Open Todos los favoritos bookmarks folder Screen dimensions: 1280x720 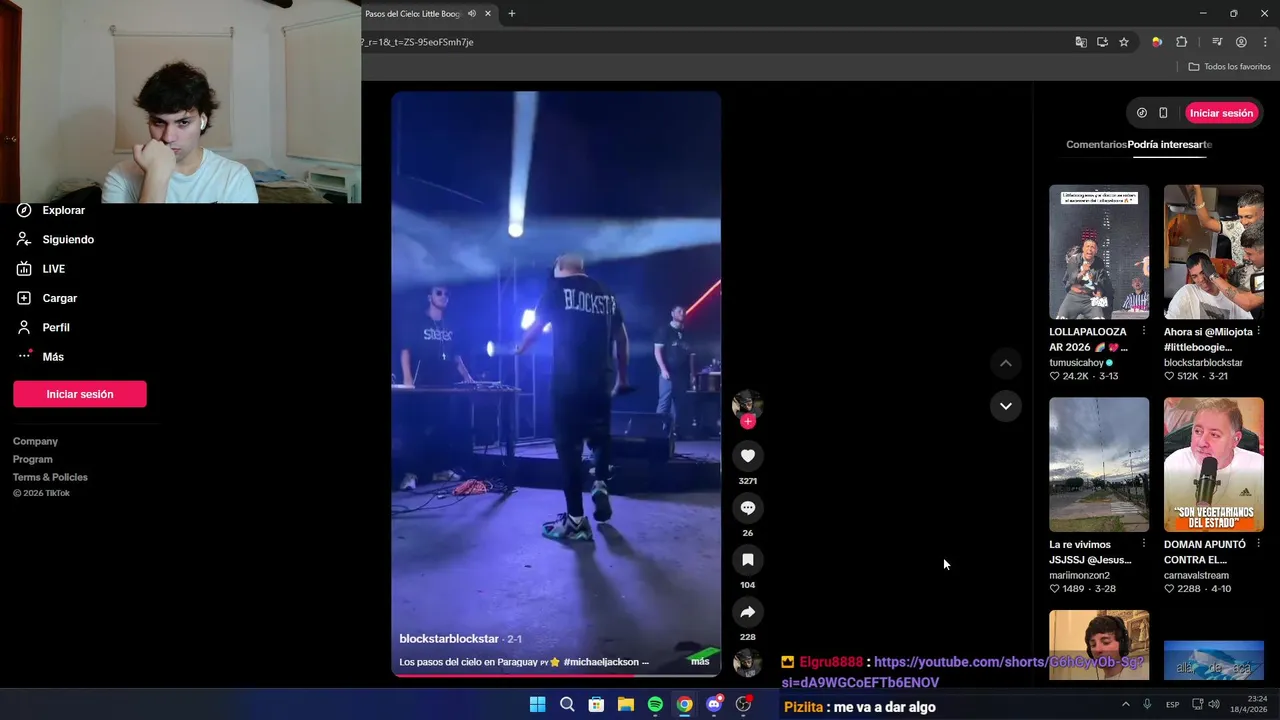tap(1229, 66)
